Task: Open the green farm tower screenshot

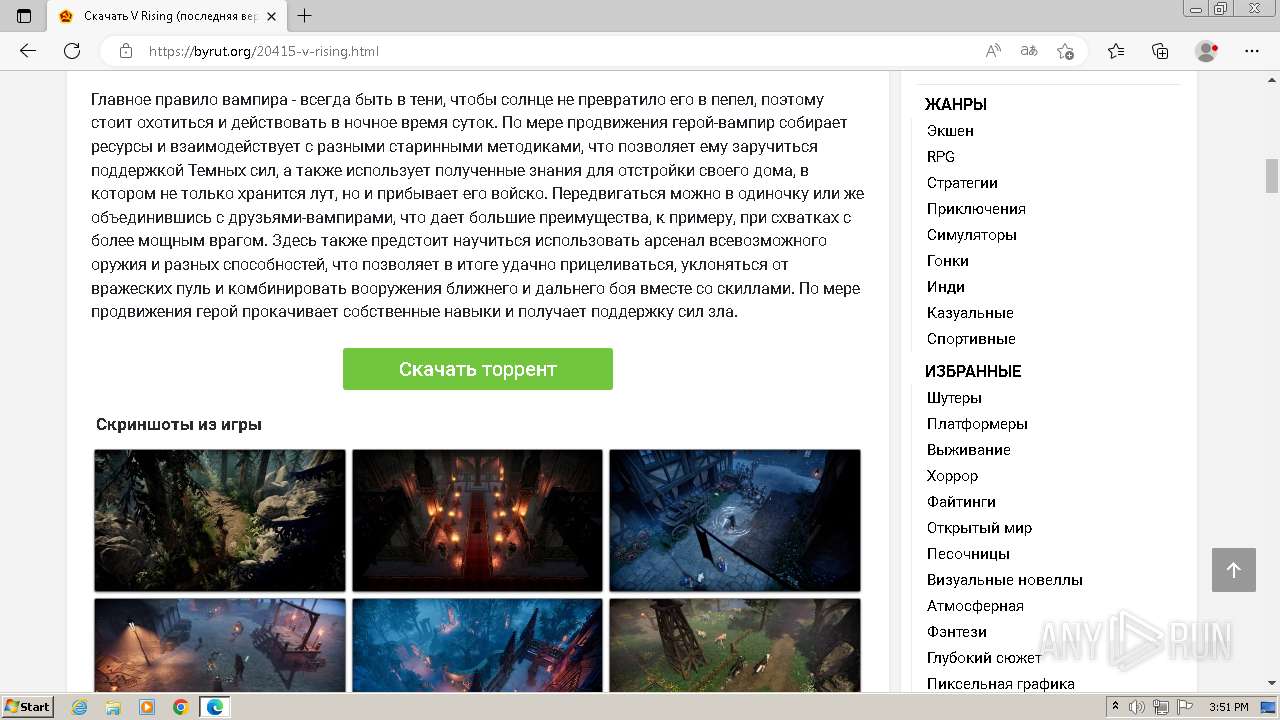Action: click(735, 645)
